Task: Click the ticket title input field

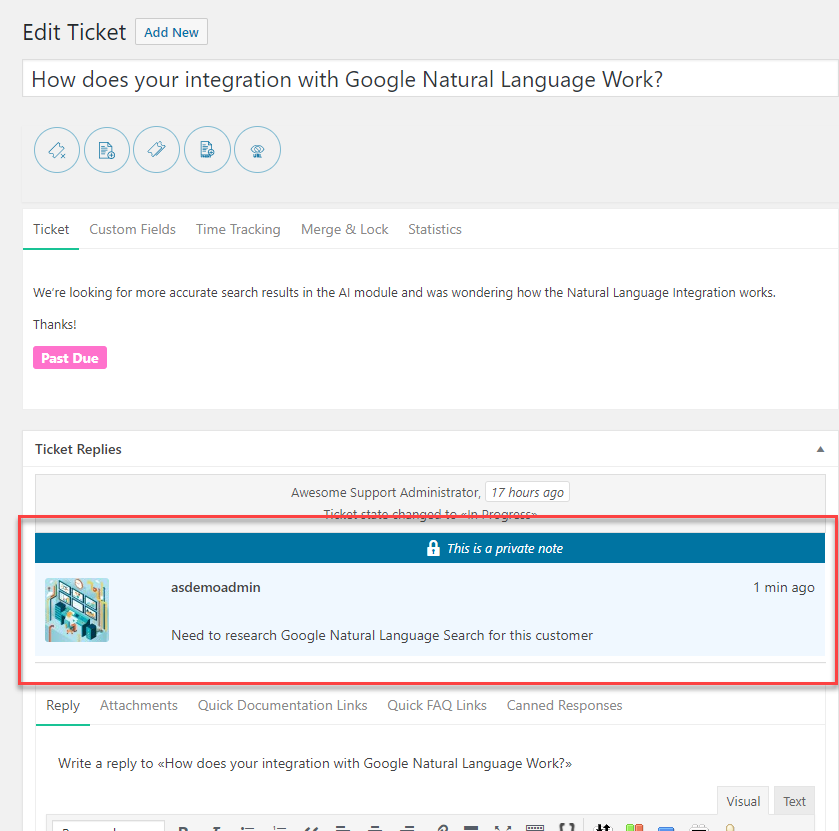Action: point(430,79)
